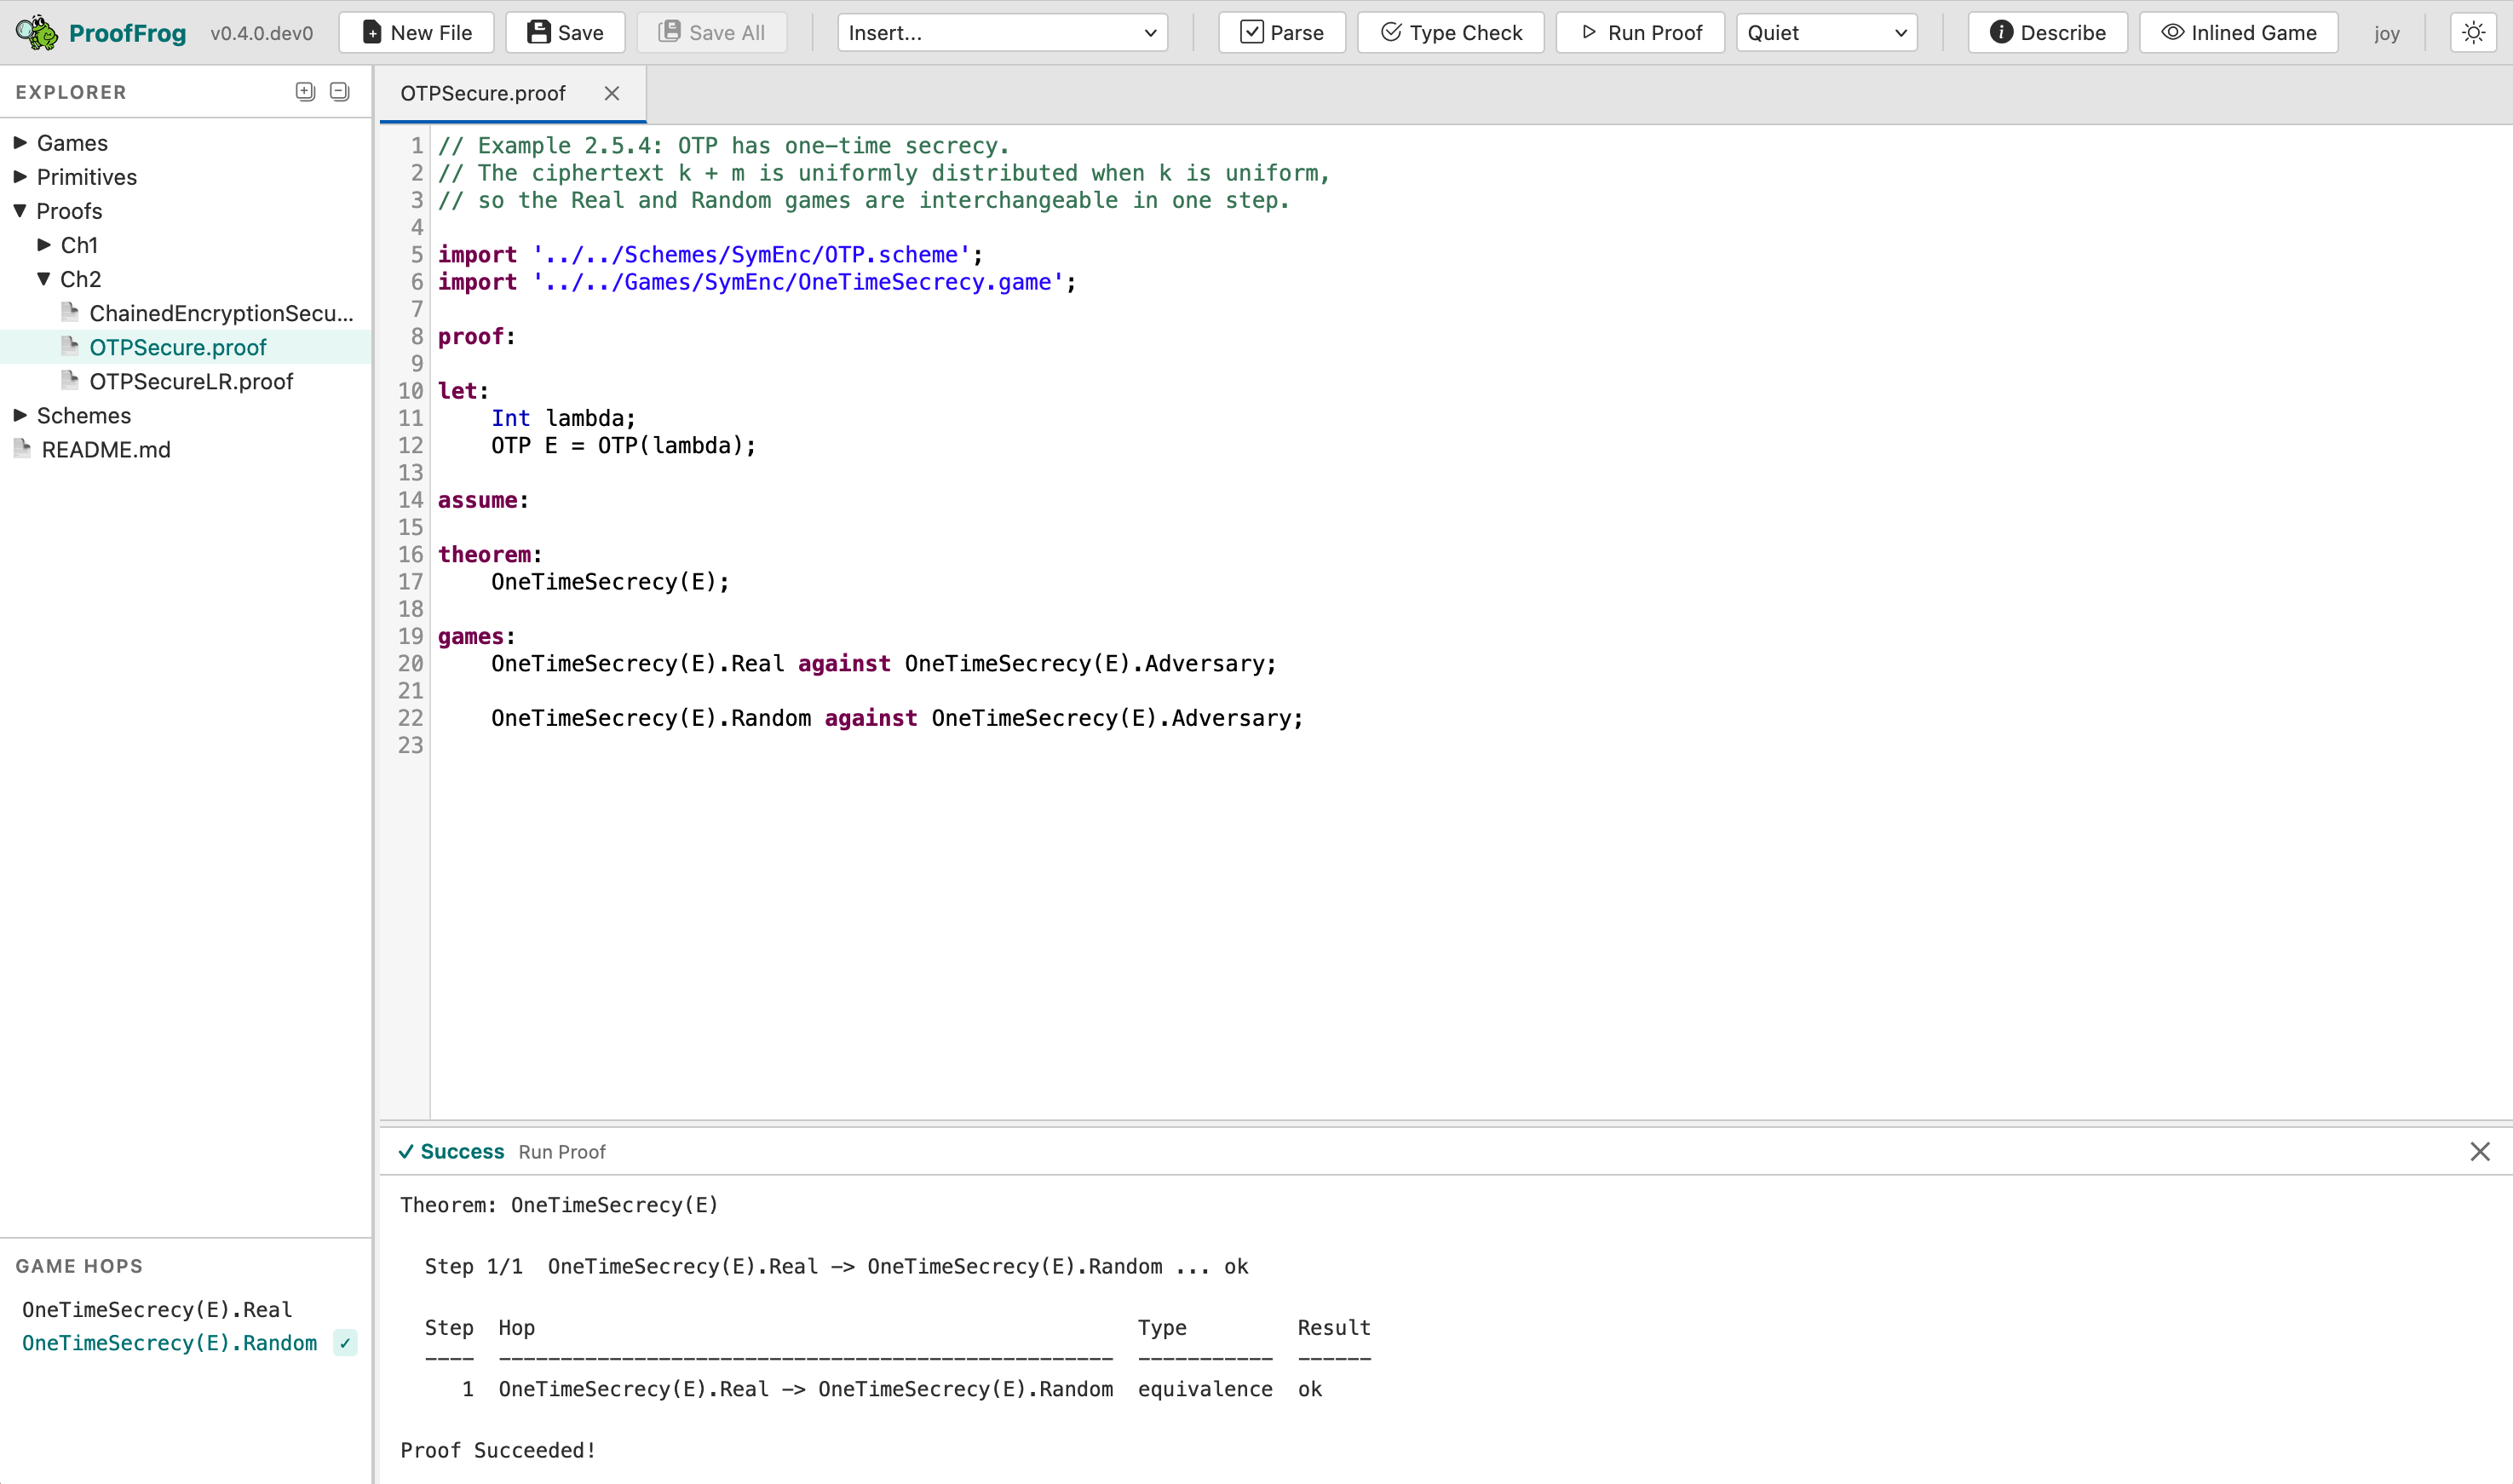Open the Quiet verbosity dropdown
The width and height of the screenshot is (2513, 1484).
click(1826, 33)
